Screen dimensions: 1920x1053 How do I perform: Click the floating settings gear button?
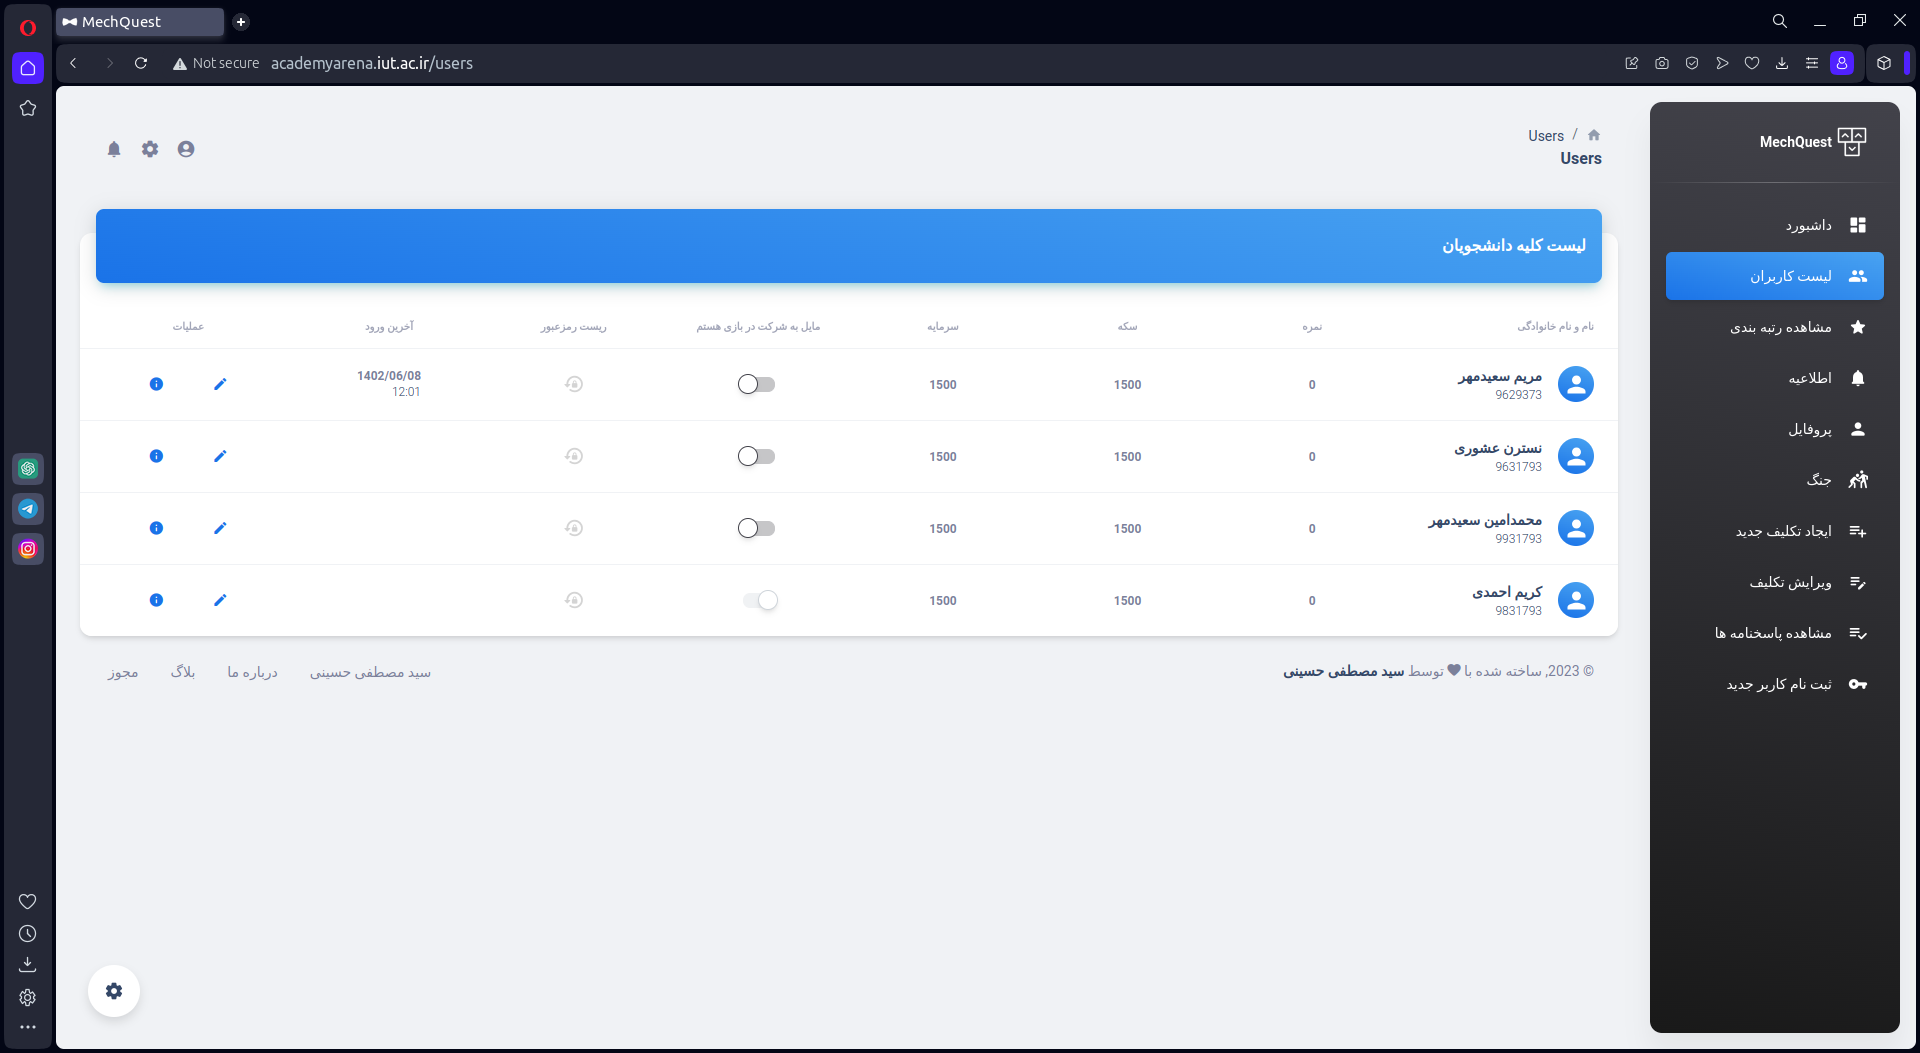click(x=114, y=991)
